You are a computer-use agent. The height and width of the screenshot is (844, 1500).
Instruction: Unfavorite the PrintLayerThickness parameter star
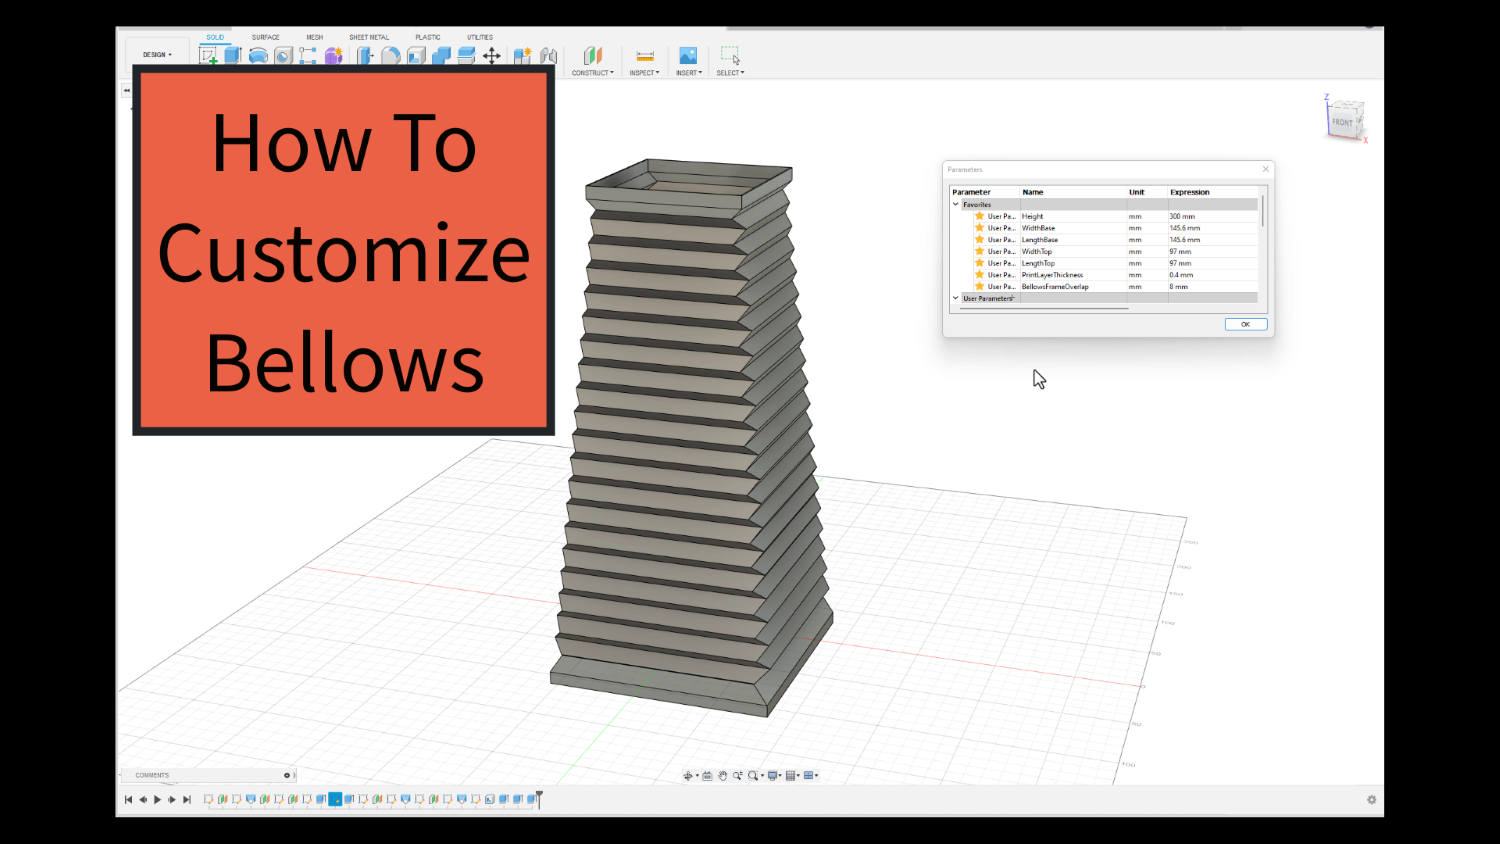980,275
